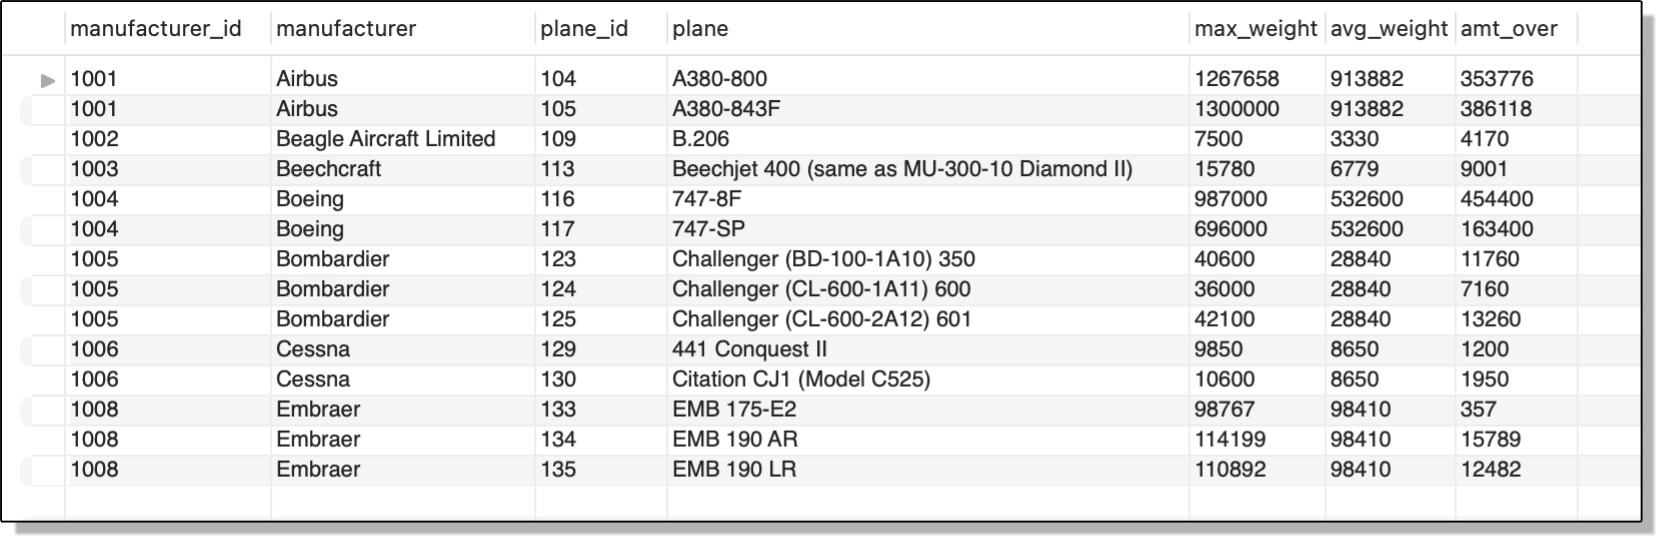Select the amt_over column header
The image size is (1658, 538).
point(1508,29)
